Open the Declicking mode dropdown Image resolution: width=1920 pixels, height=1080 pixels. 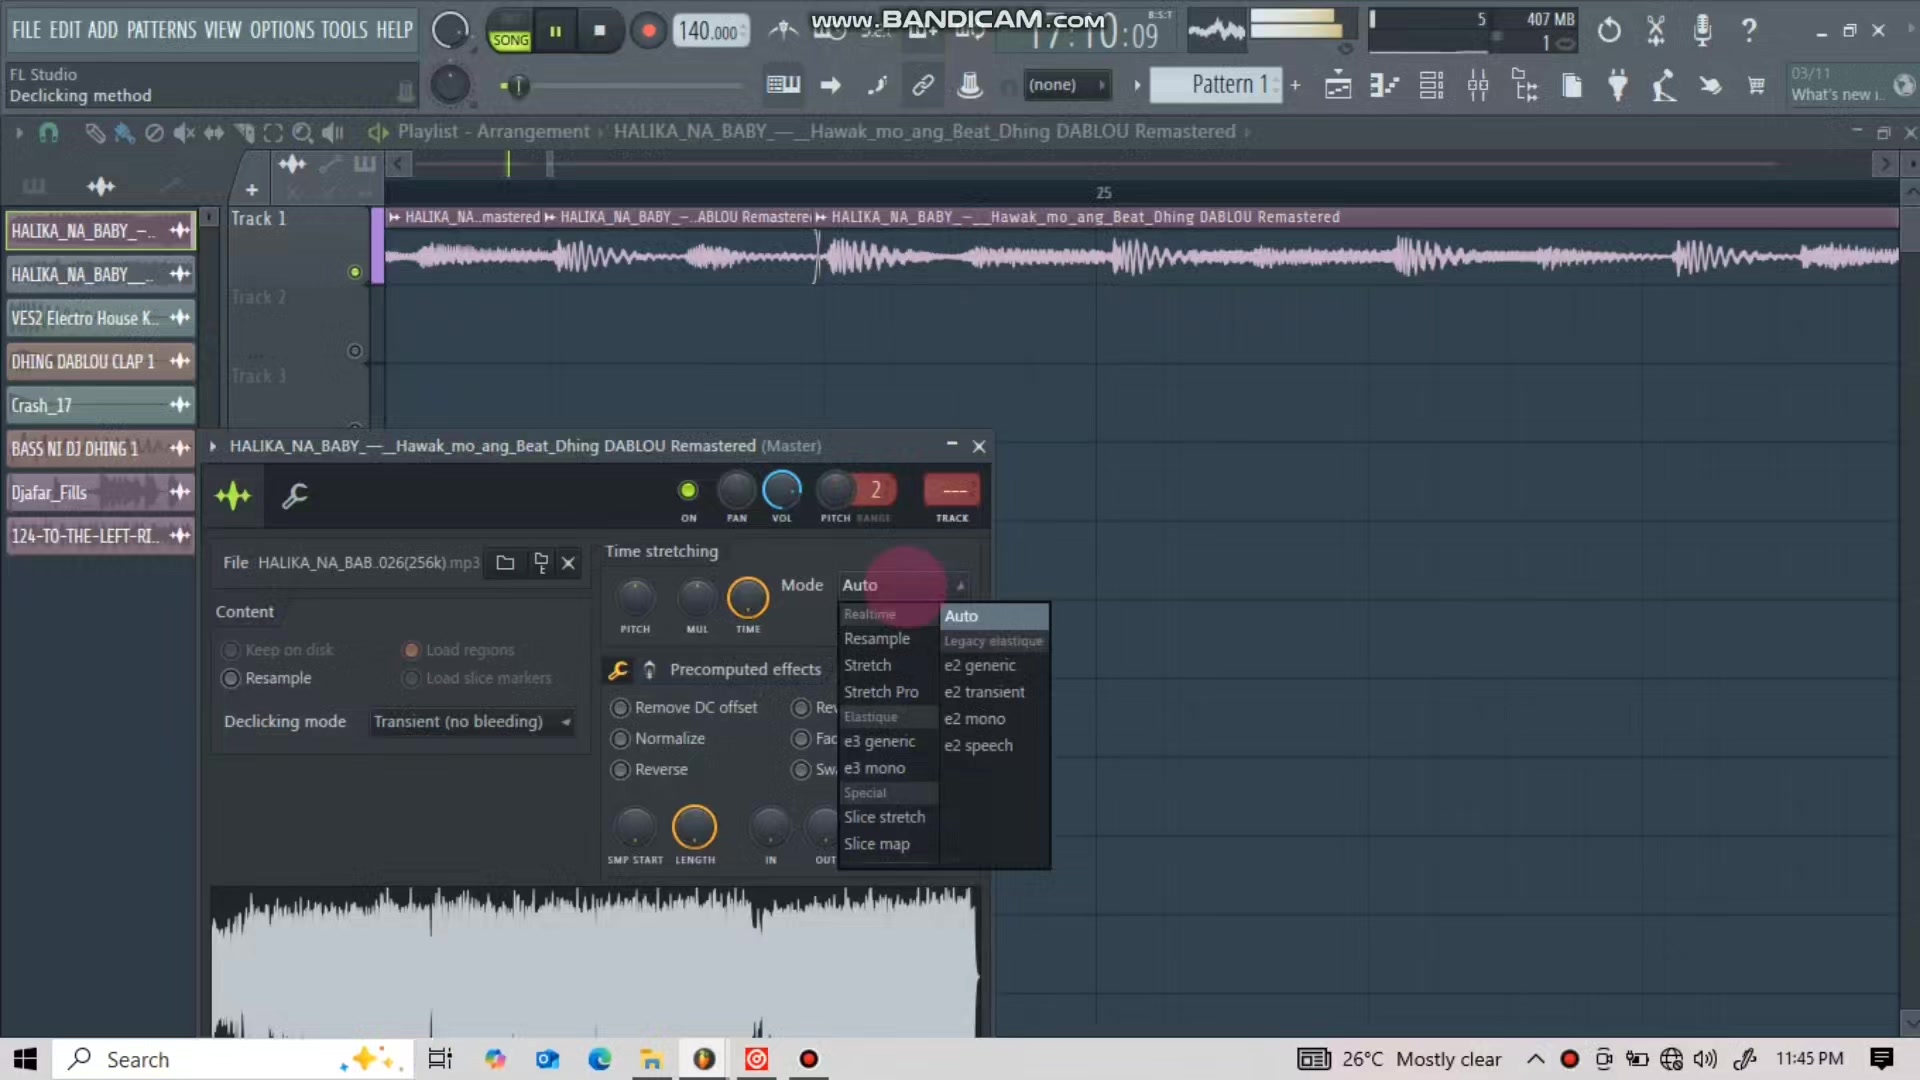point(472,721)
